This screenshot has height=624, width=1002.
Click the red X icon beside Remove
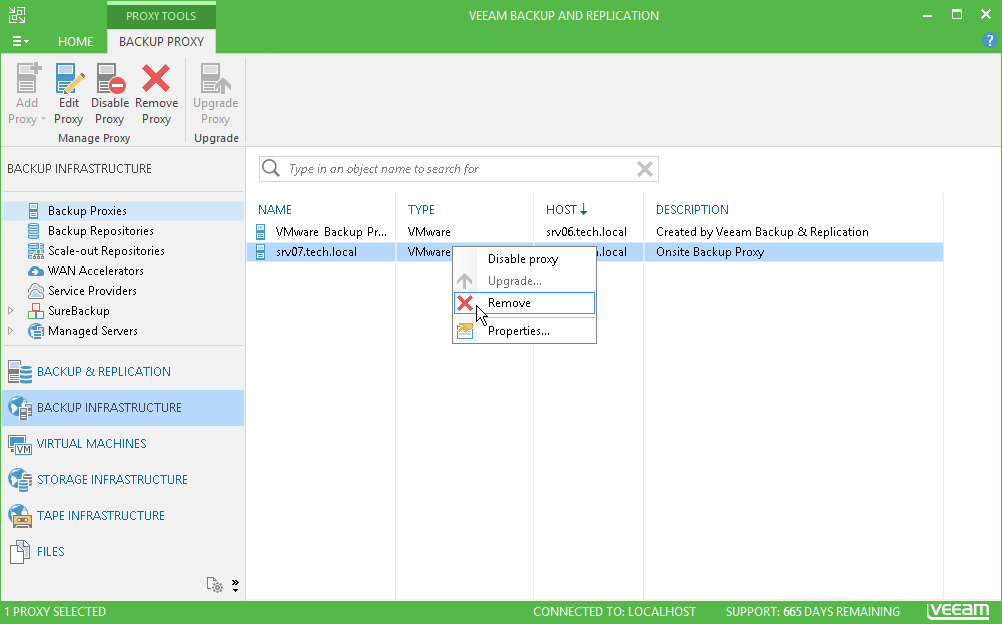(x=465, y=303)
